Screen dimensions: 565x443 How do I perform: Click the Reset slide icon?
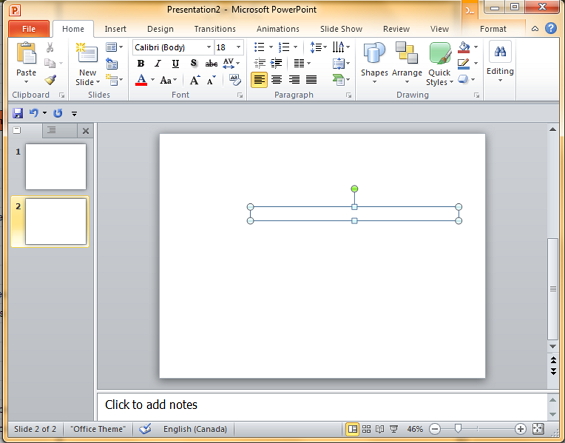click(112, 64)
